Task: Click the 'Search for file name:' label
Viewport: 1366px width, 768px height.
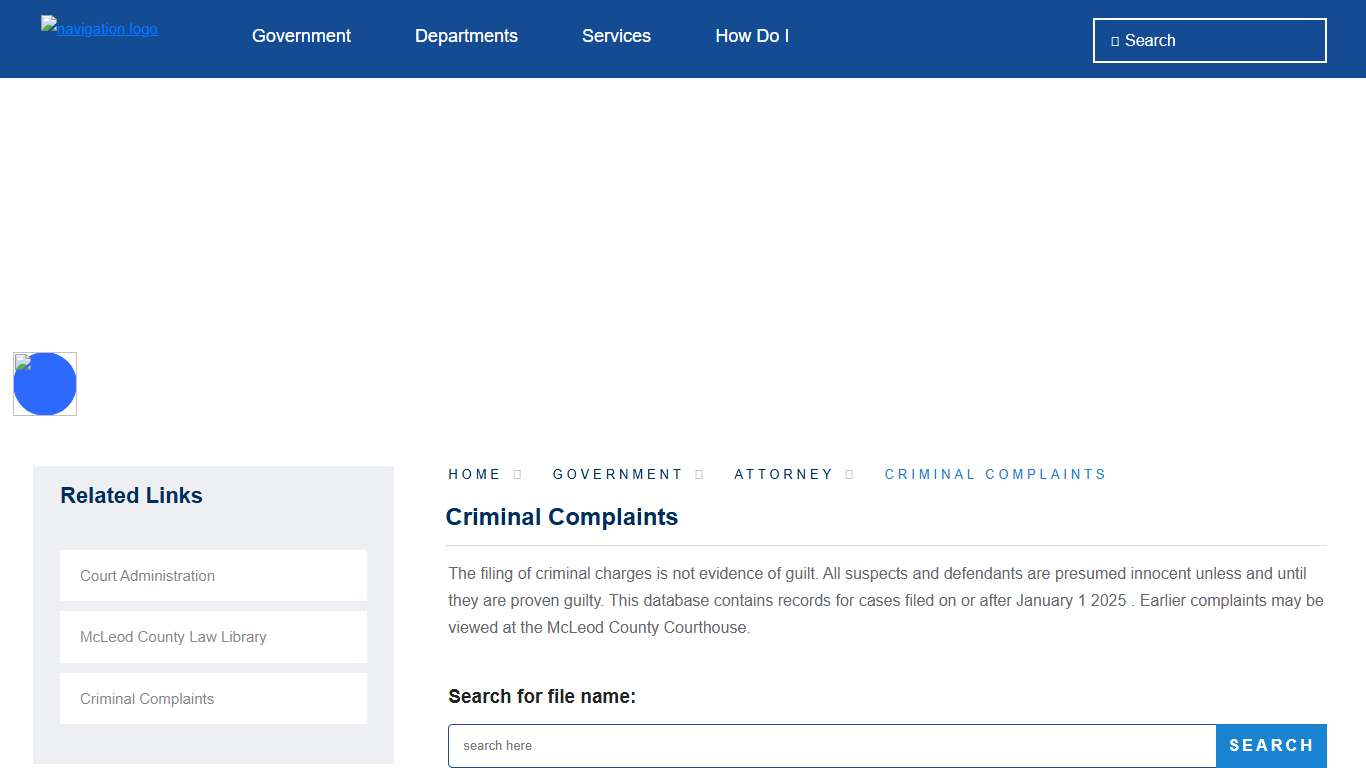Action: [542, 696]
